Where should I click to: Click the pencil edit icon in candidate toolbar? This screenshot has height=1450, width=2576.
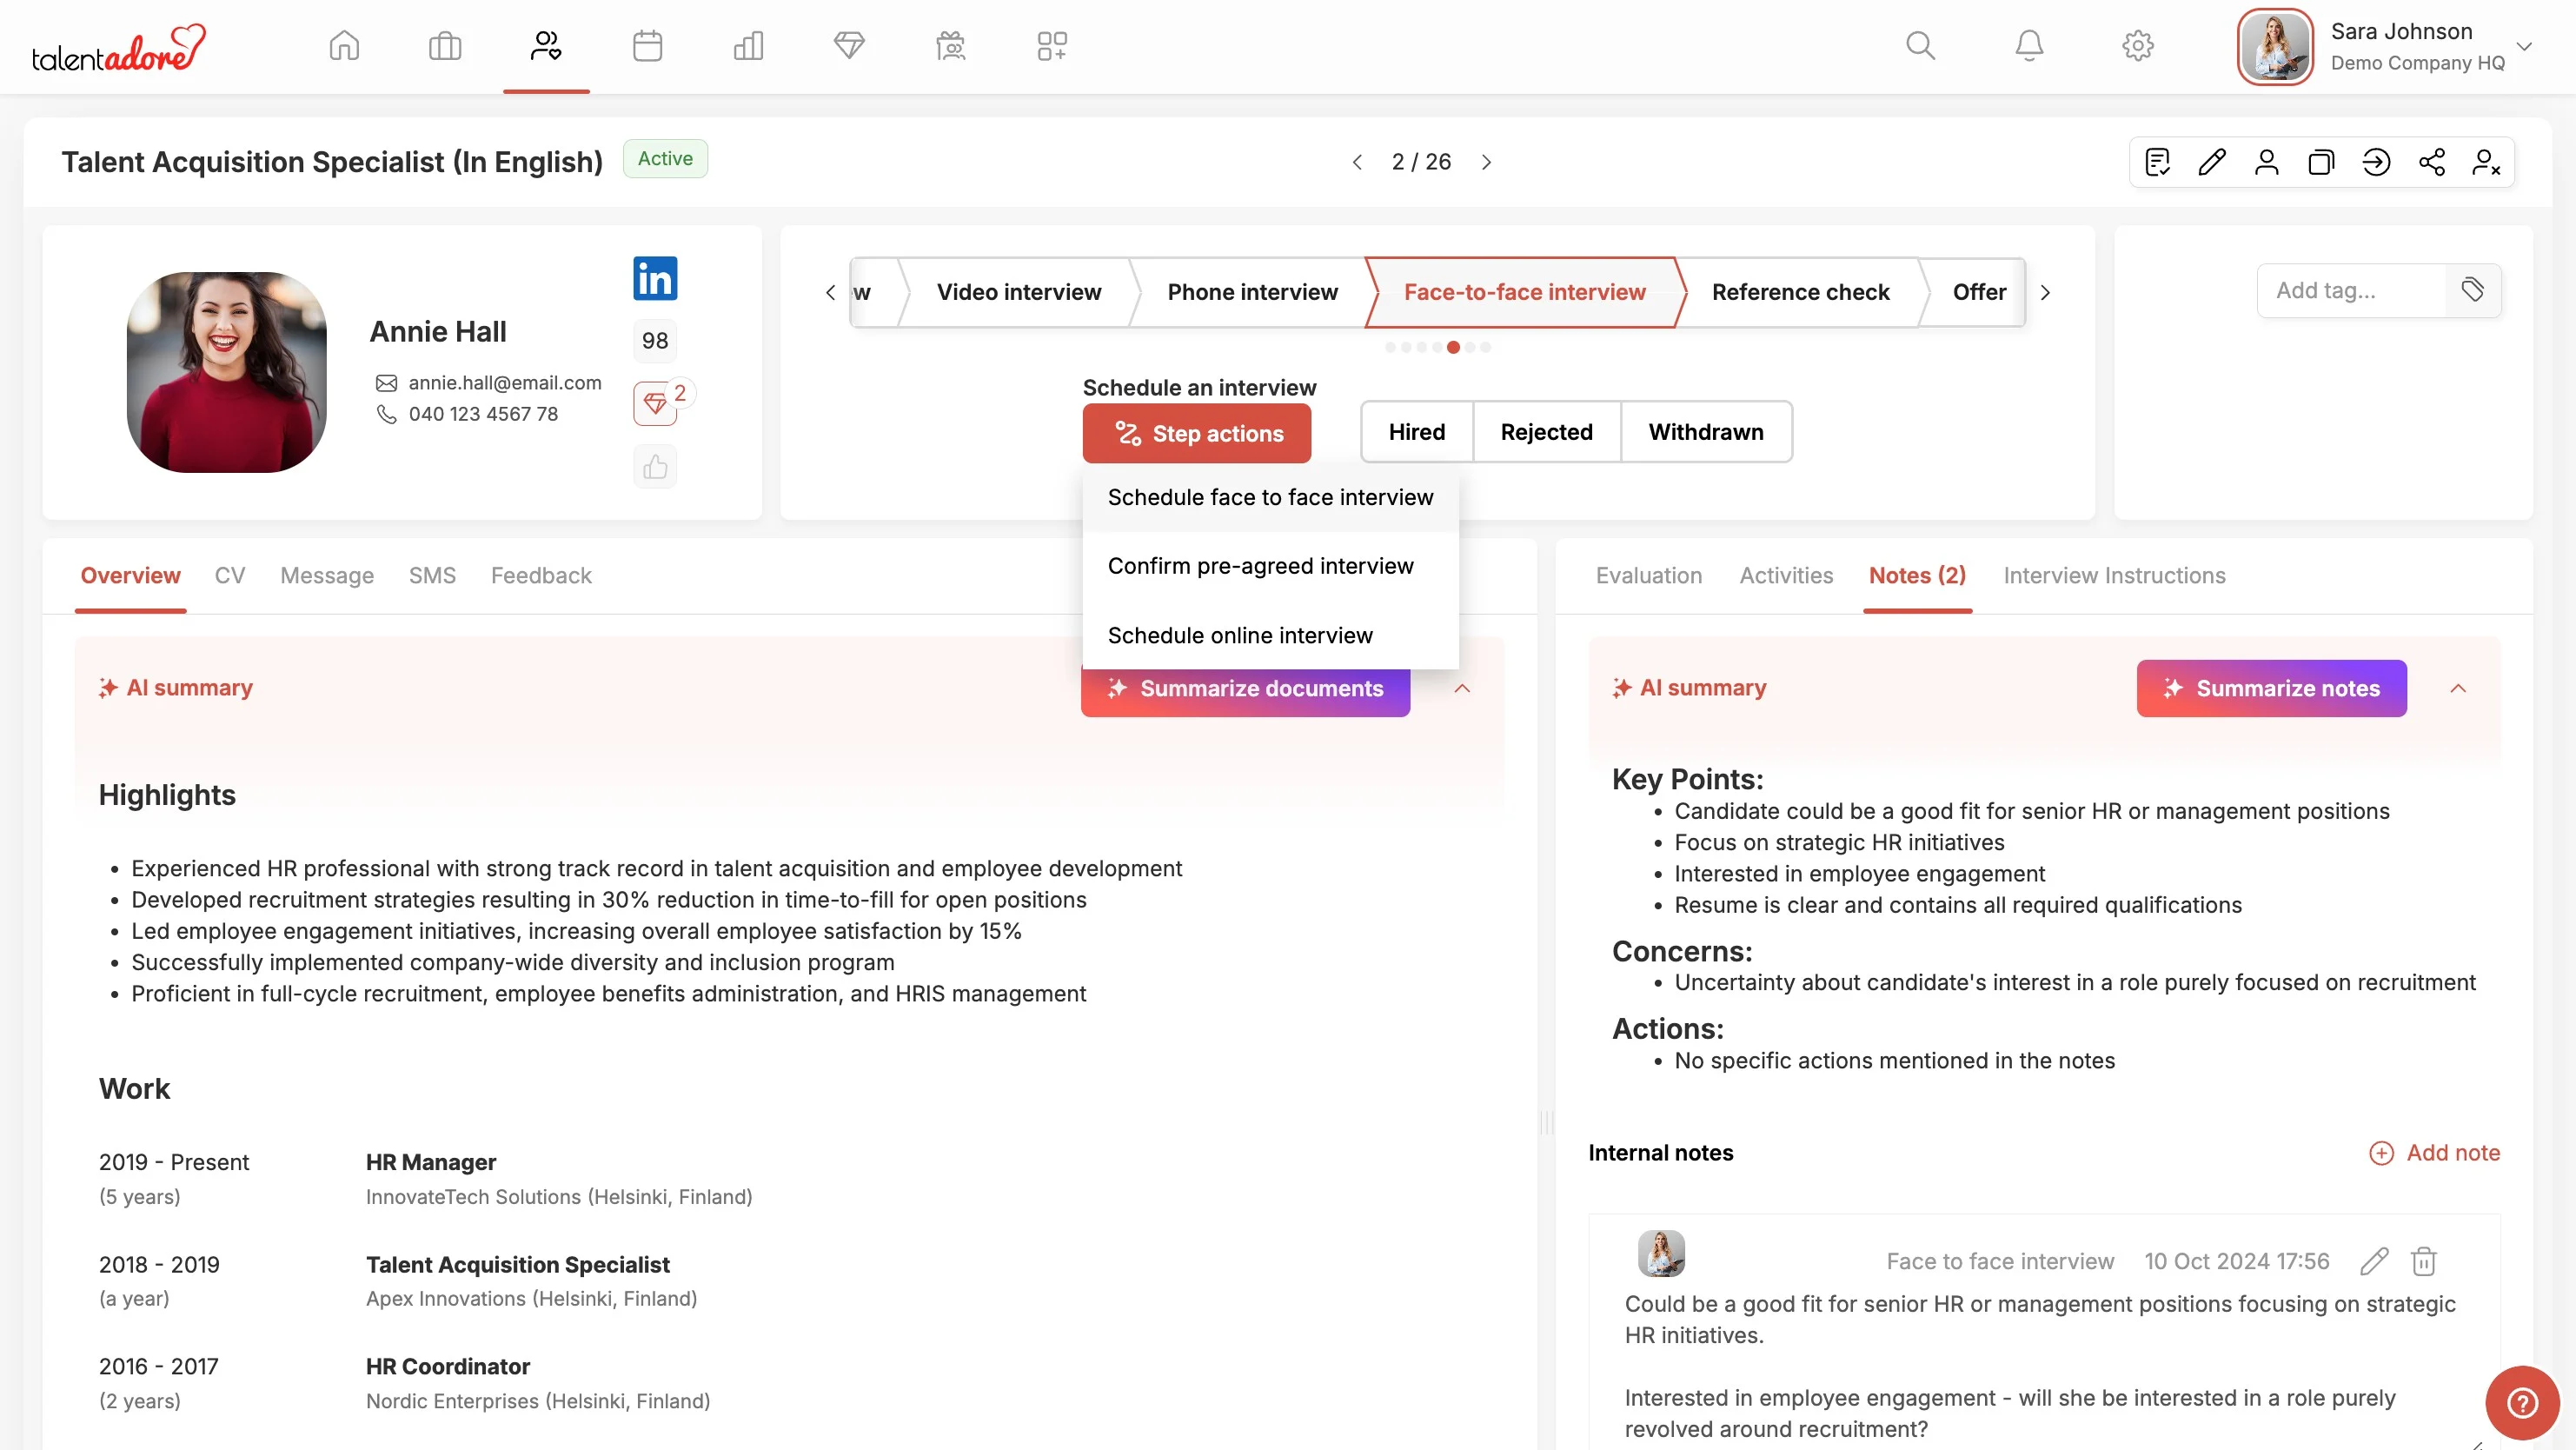pyautogui.click(x=2212, y=162)
